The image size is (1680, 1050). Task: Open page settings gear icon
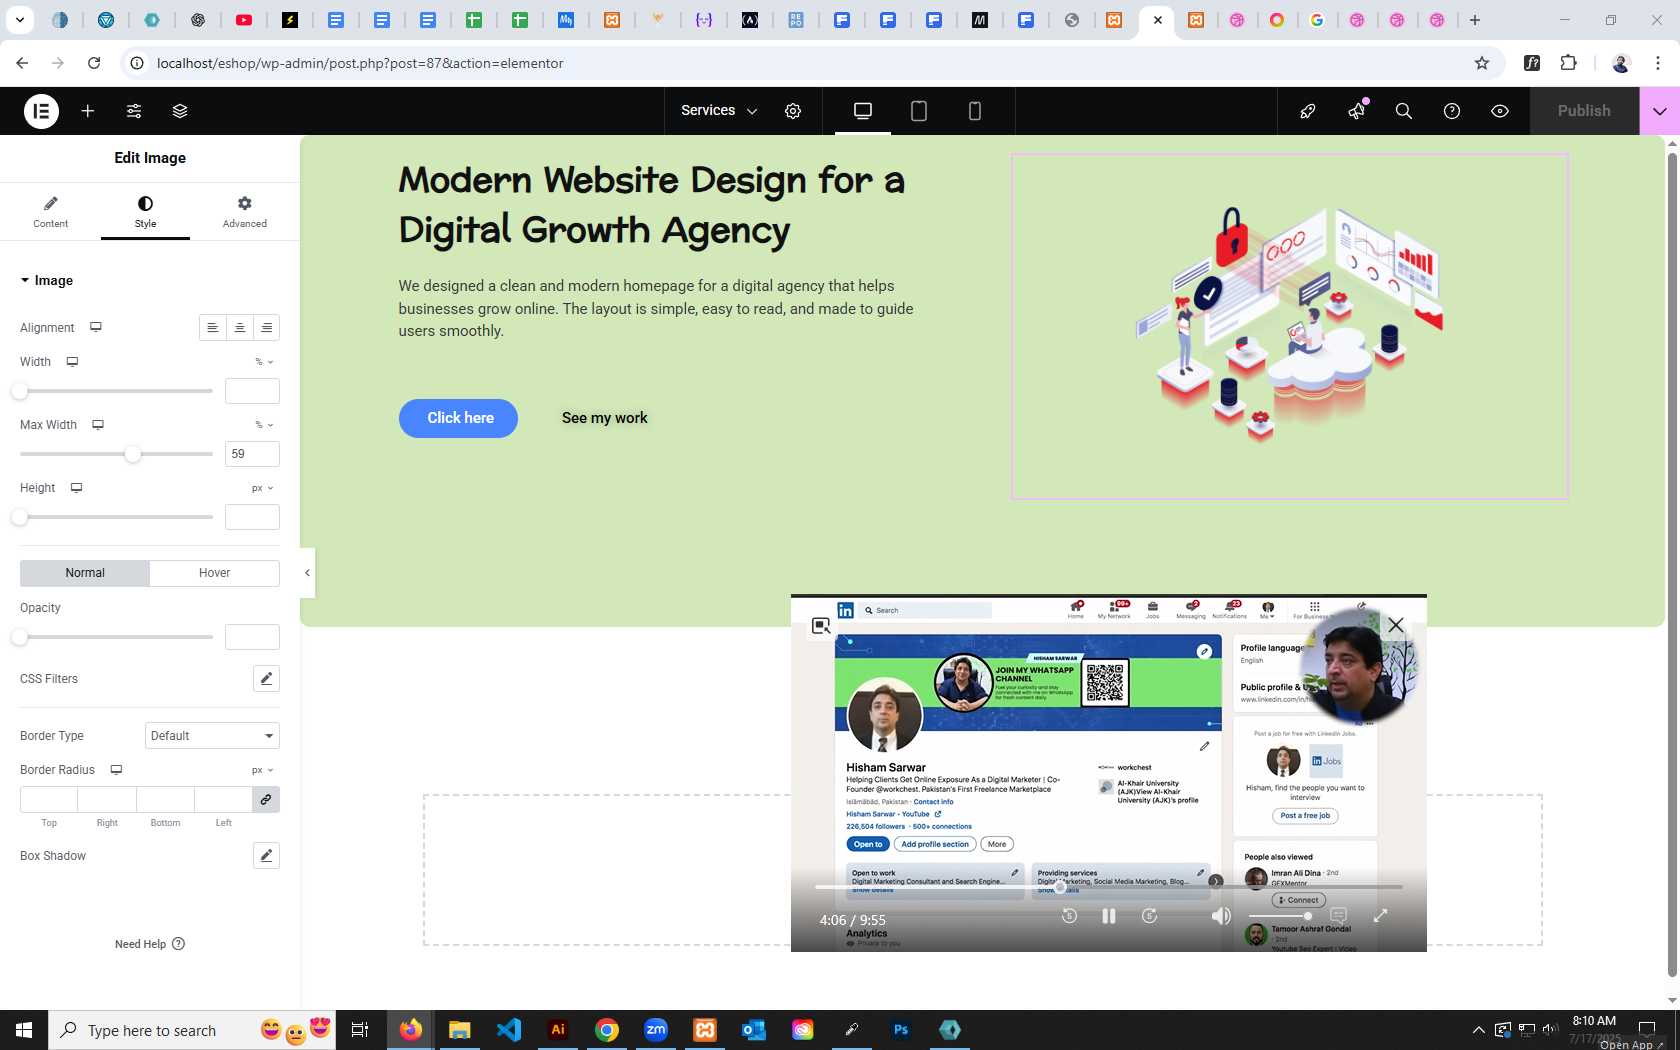[x=793, y=111]
